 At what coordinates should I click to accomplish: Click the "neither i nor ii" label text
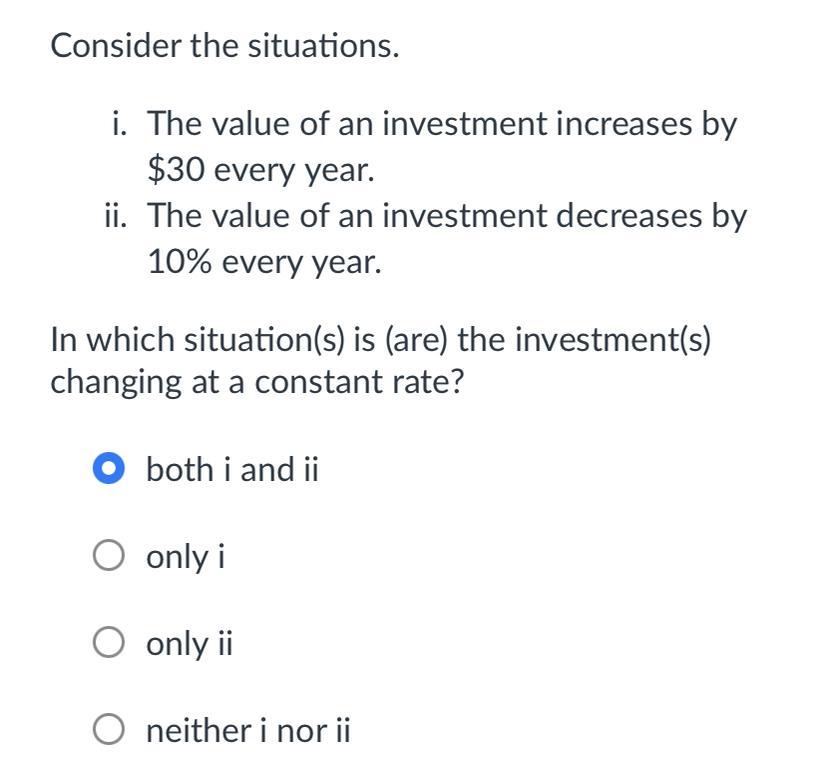click(248, 732)
